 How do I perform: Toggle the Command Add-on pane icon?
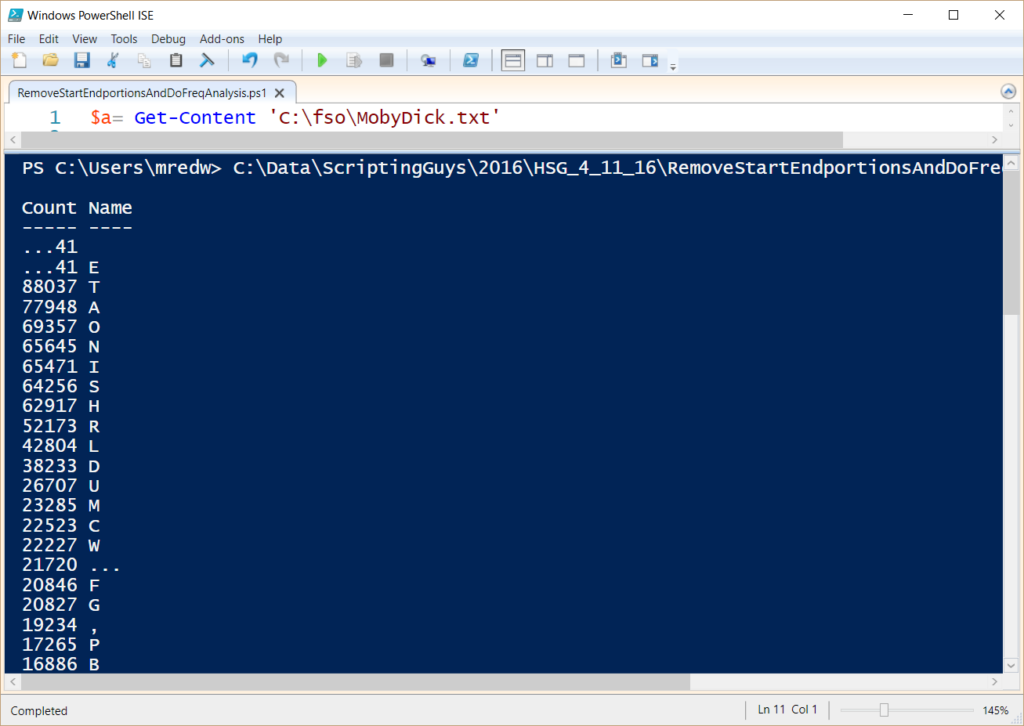pyautogui.click(x=650, y=61)
